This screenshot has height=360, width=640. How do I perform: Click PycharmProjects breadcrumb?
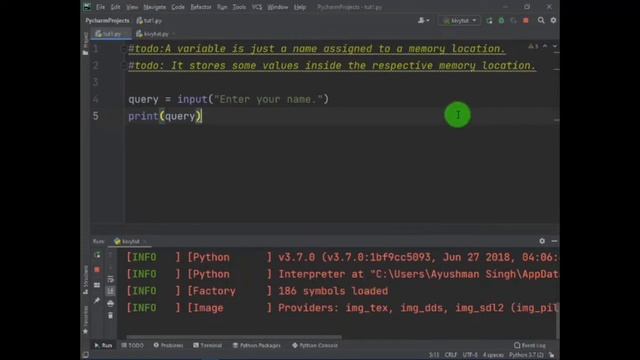[107, 20]
